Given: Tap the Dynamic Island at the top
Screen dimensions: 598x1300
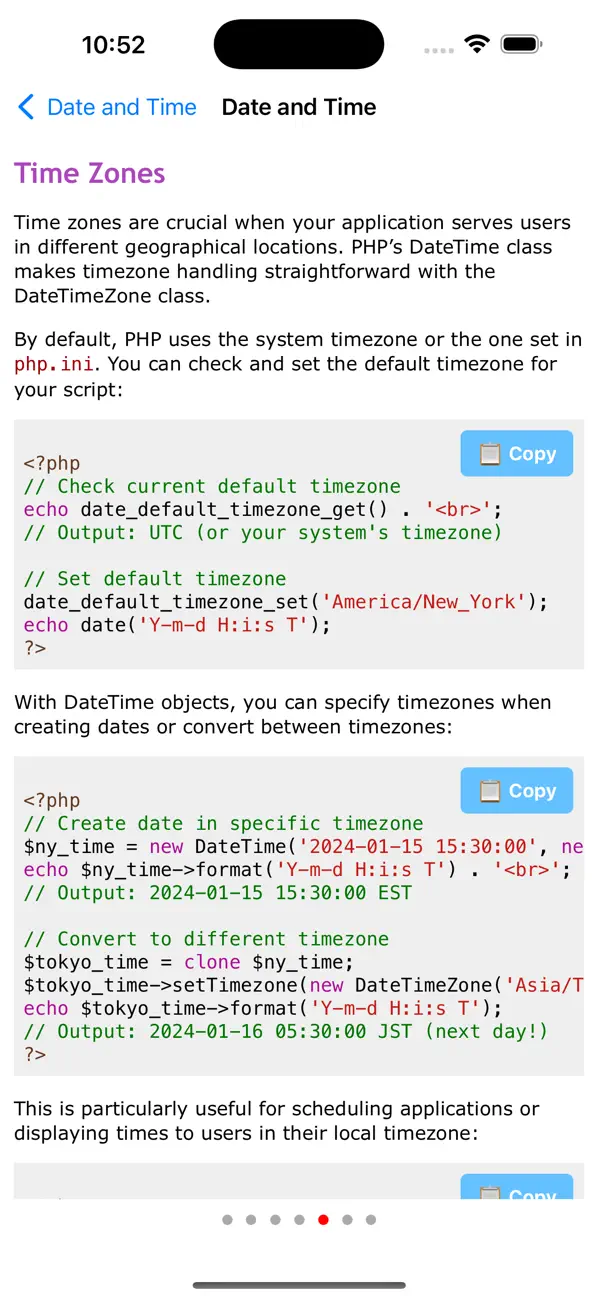Looking at the screenshot, I should [x=298, y=44].
